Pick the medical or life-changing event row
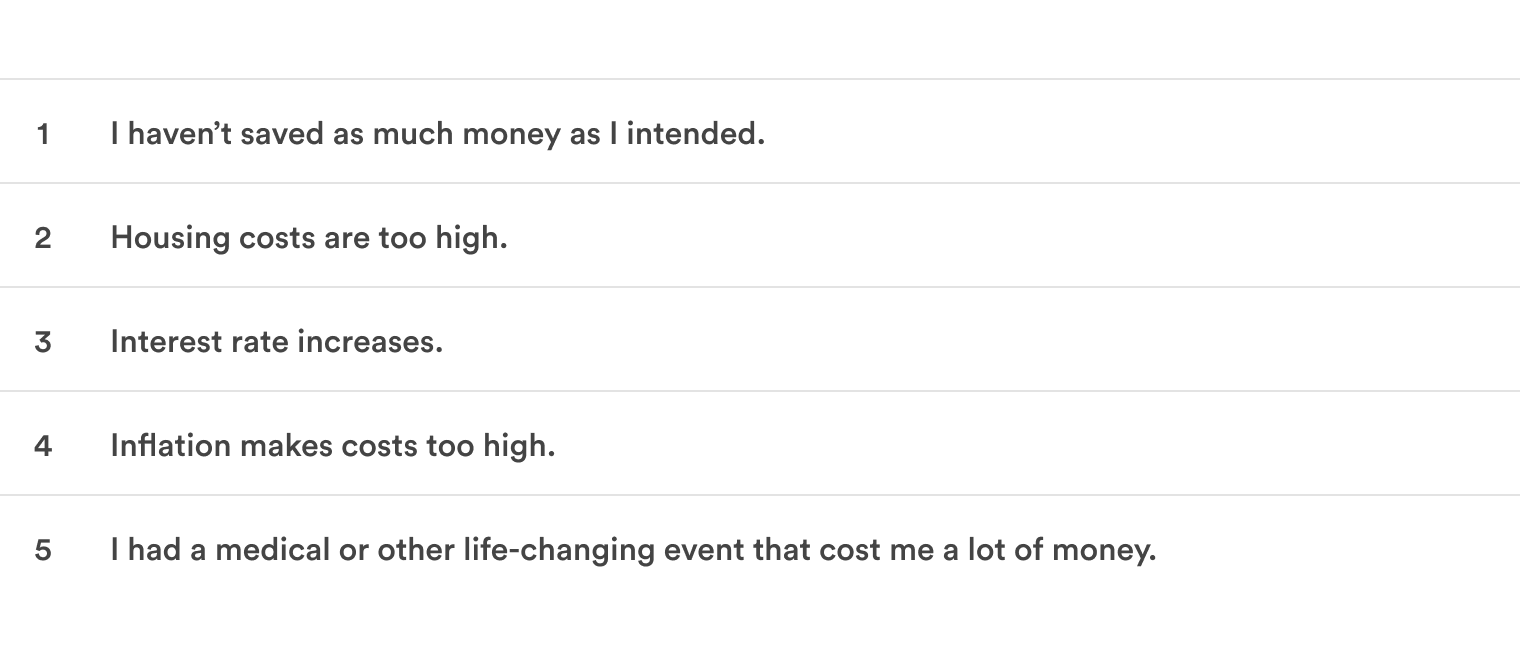1520x648 pixels. coord(760,548)
